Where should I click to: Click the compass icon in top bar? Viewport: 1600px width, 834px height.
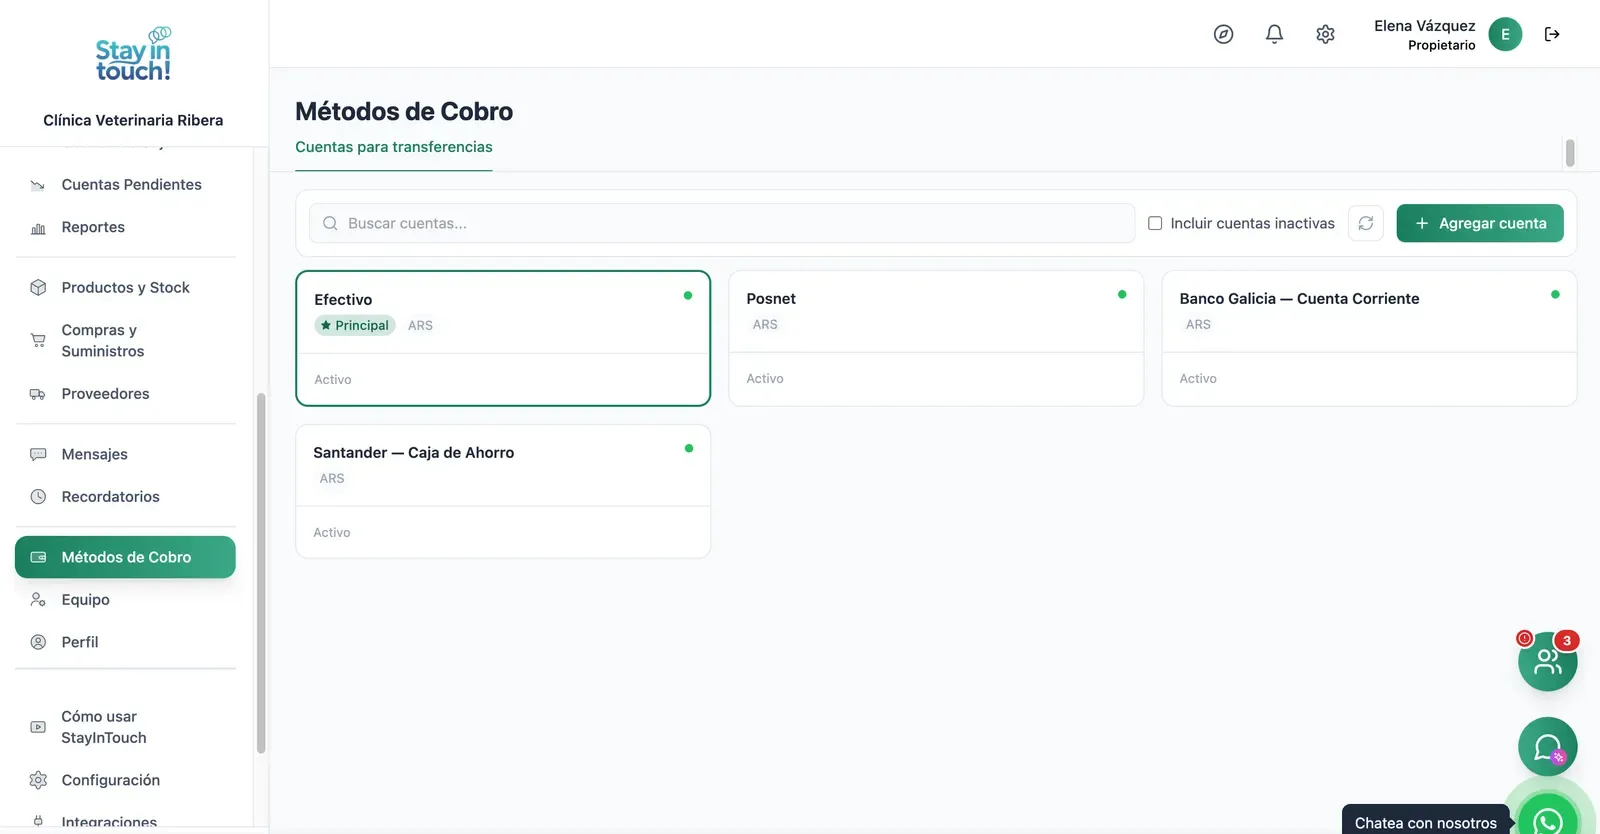click(x=1223, y=34)
